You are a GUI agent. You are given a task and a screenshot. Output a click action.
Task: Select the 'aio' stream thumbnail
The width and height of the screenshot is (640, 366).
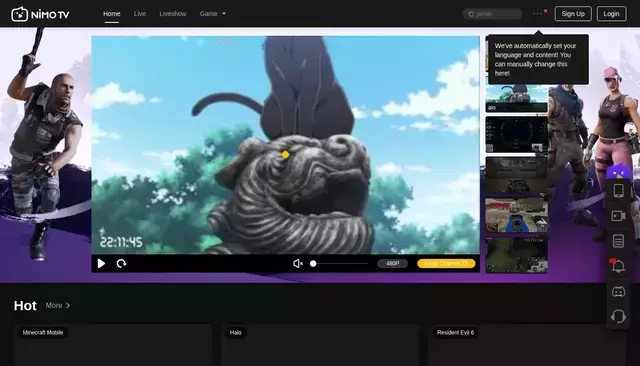tap(516, 98)
